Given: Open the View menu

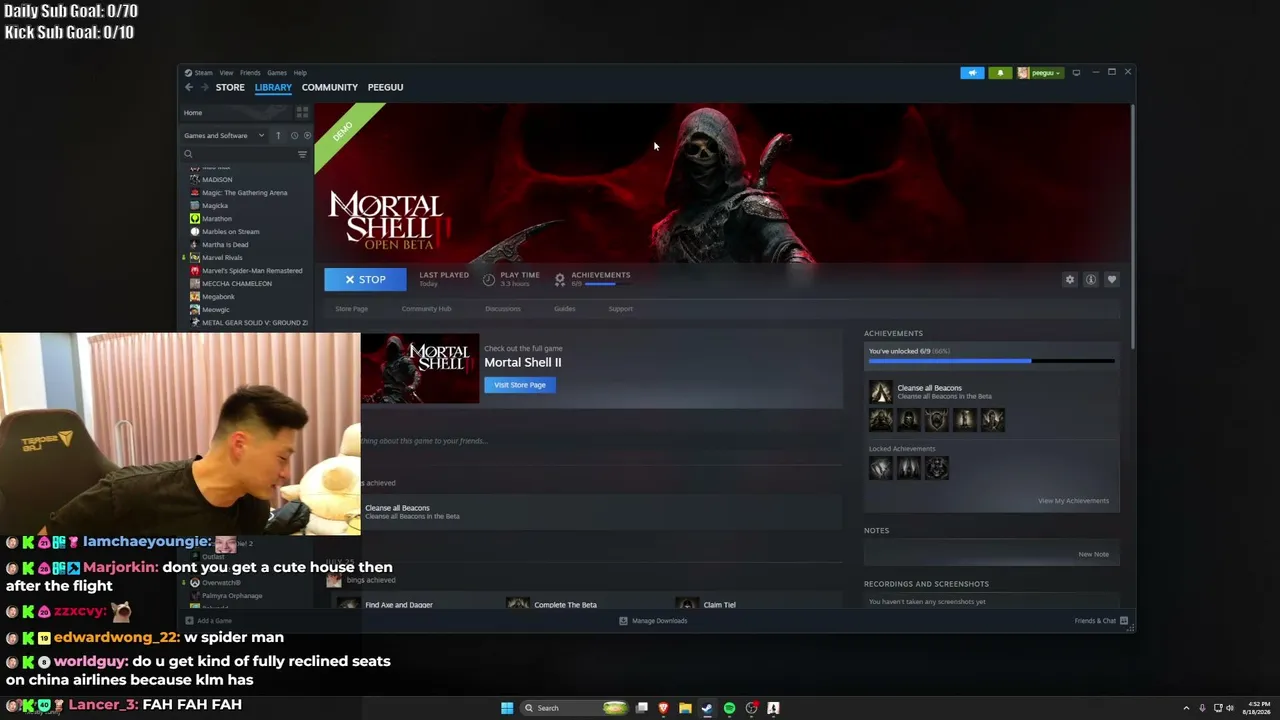Looking at the screenshot, I should pyautogui.click(x=226, y=73).
